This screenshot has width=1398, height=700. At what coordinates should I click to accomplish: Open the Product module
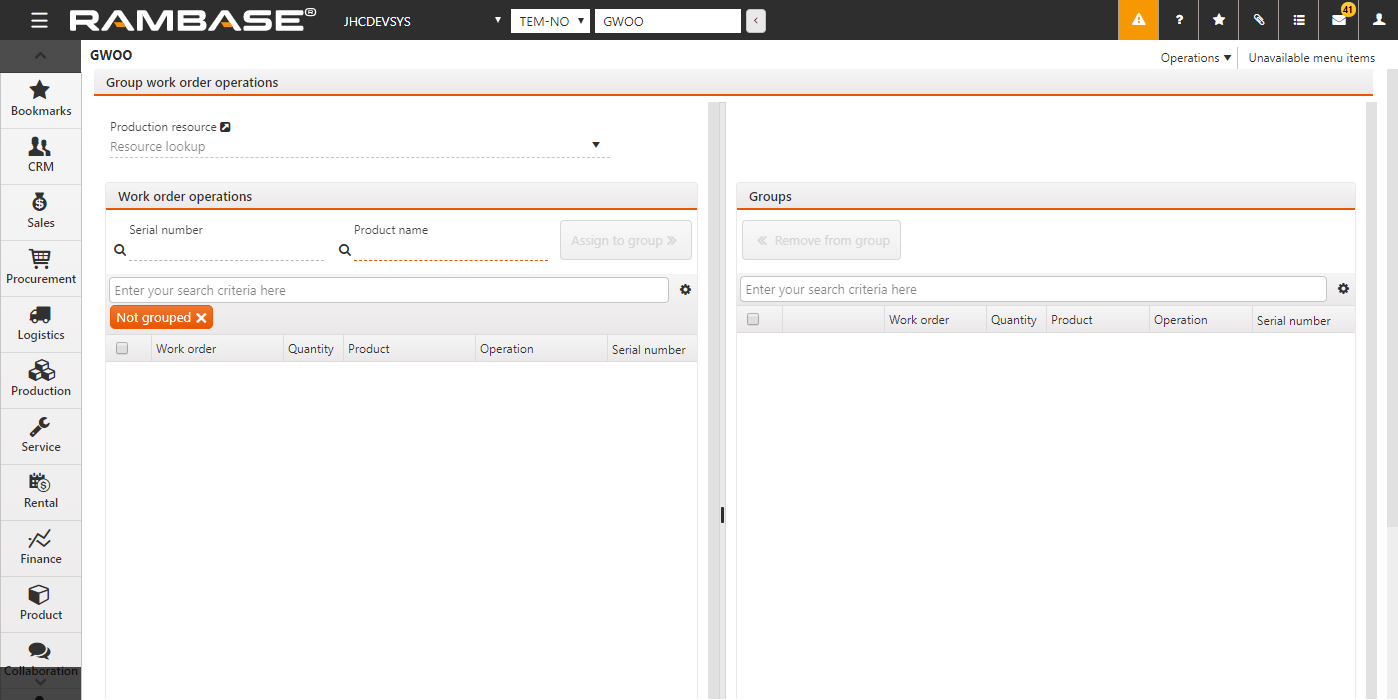[x=41, y=603]
